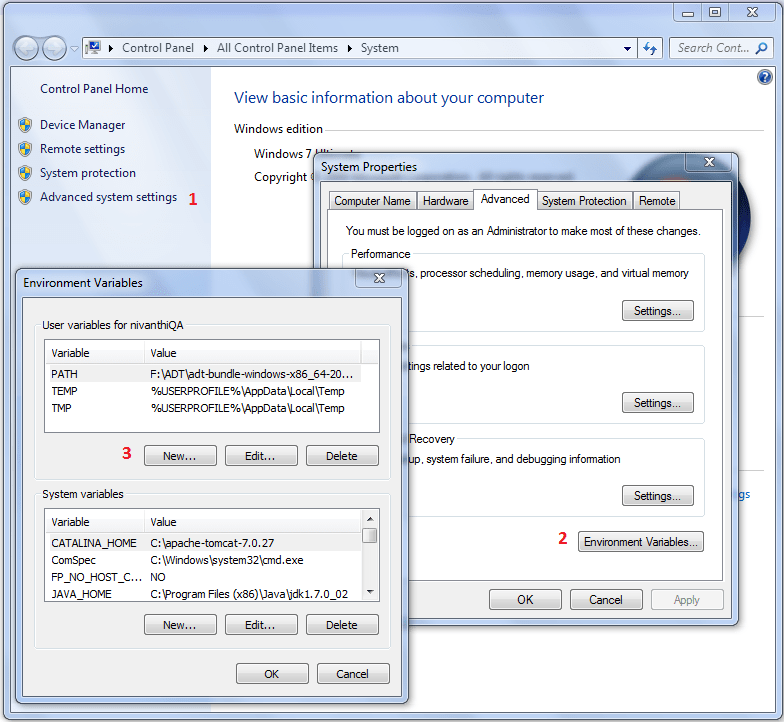Open the blue help icon
Image resolution: width=784 pixels, height=722 pixels.
tap(764, 77)
